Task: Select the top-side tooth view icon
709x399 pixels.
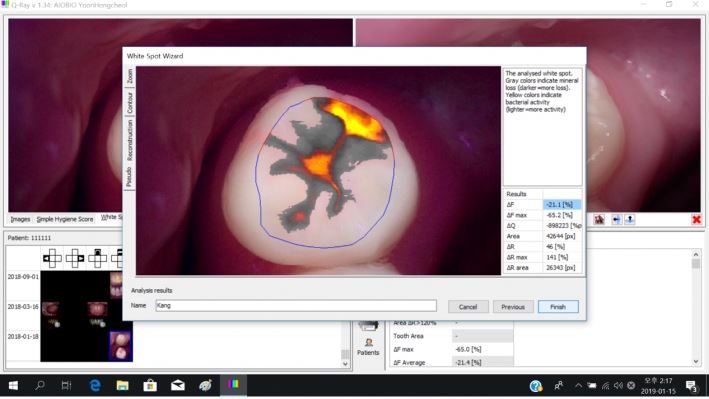Action: coord(97,258)
